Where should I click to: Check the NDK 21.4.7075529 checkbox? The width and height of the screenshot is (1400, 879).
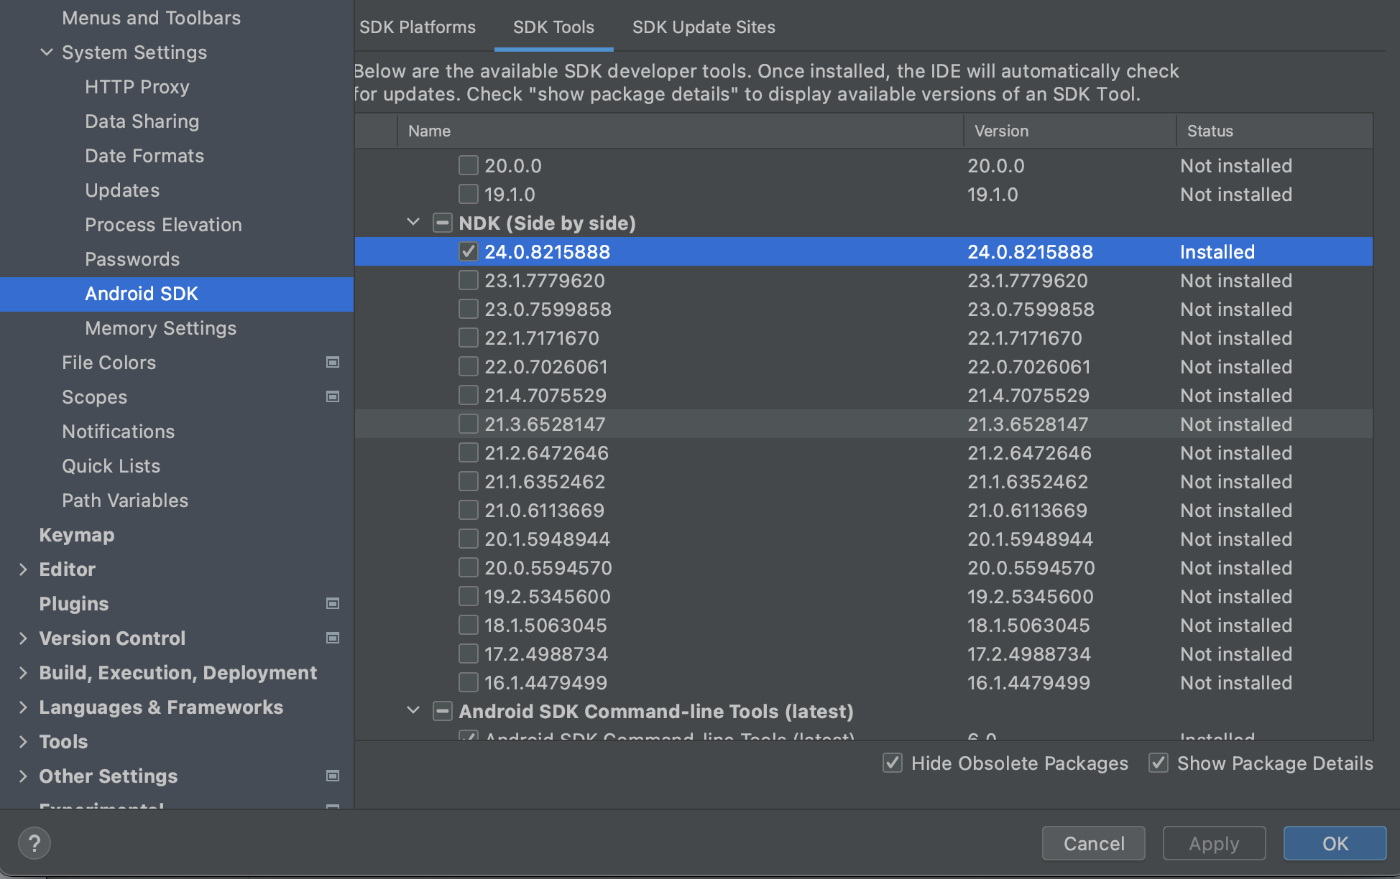pyautogui.click(x=468, y=396)
